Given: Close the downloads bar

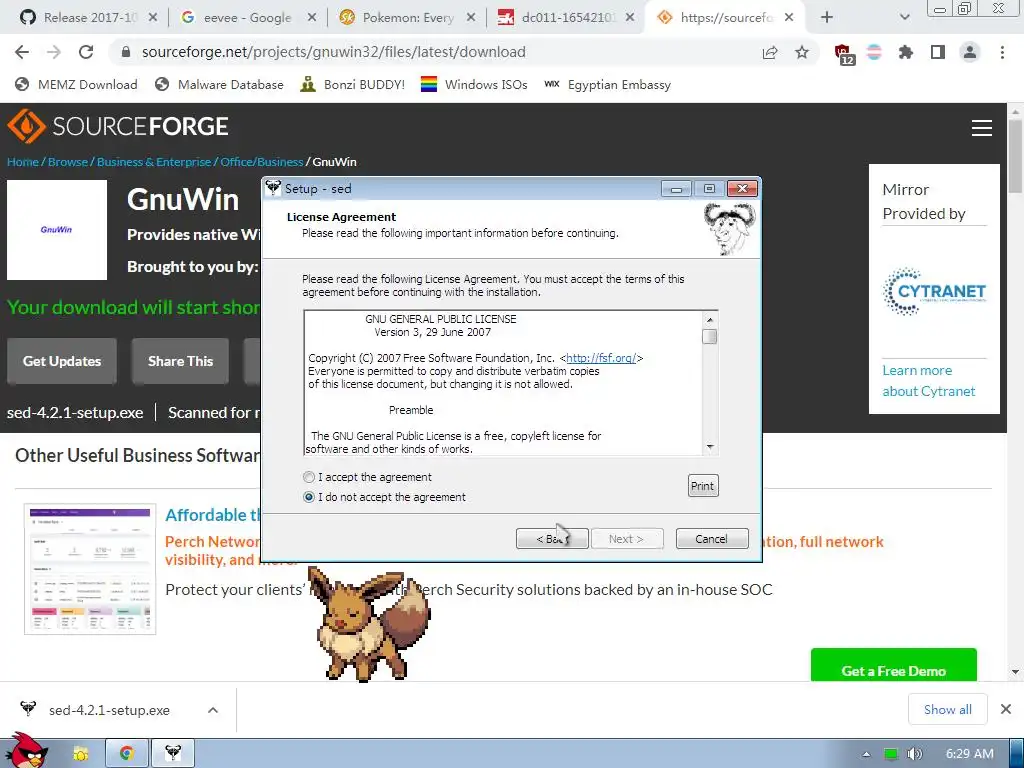Looking at the screenshot, I should click(x=1006, y=709).
